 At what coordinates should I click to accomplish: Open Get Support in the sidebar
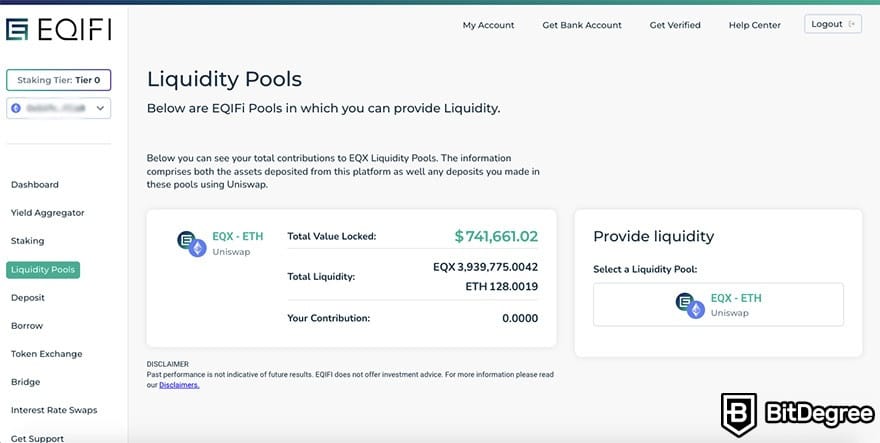[37, 438]
